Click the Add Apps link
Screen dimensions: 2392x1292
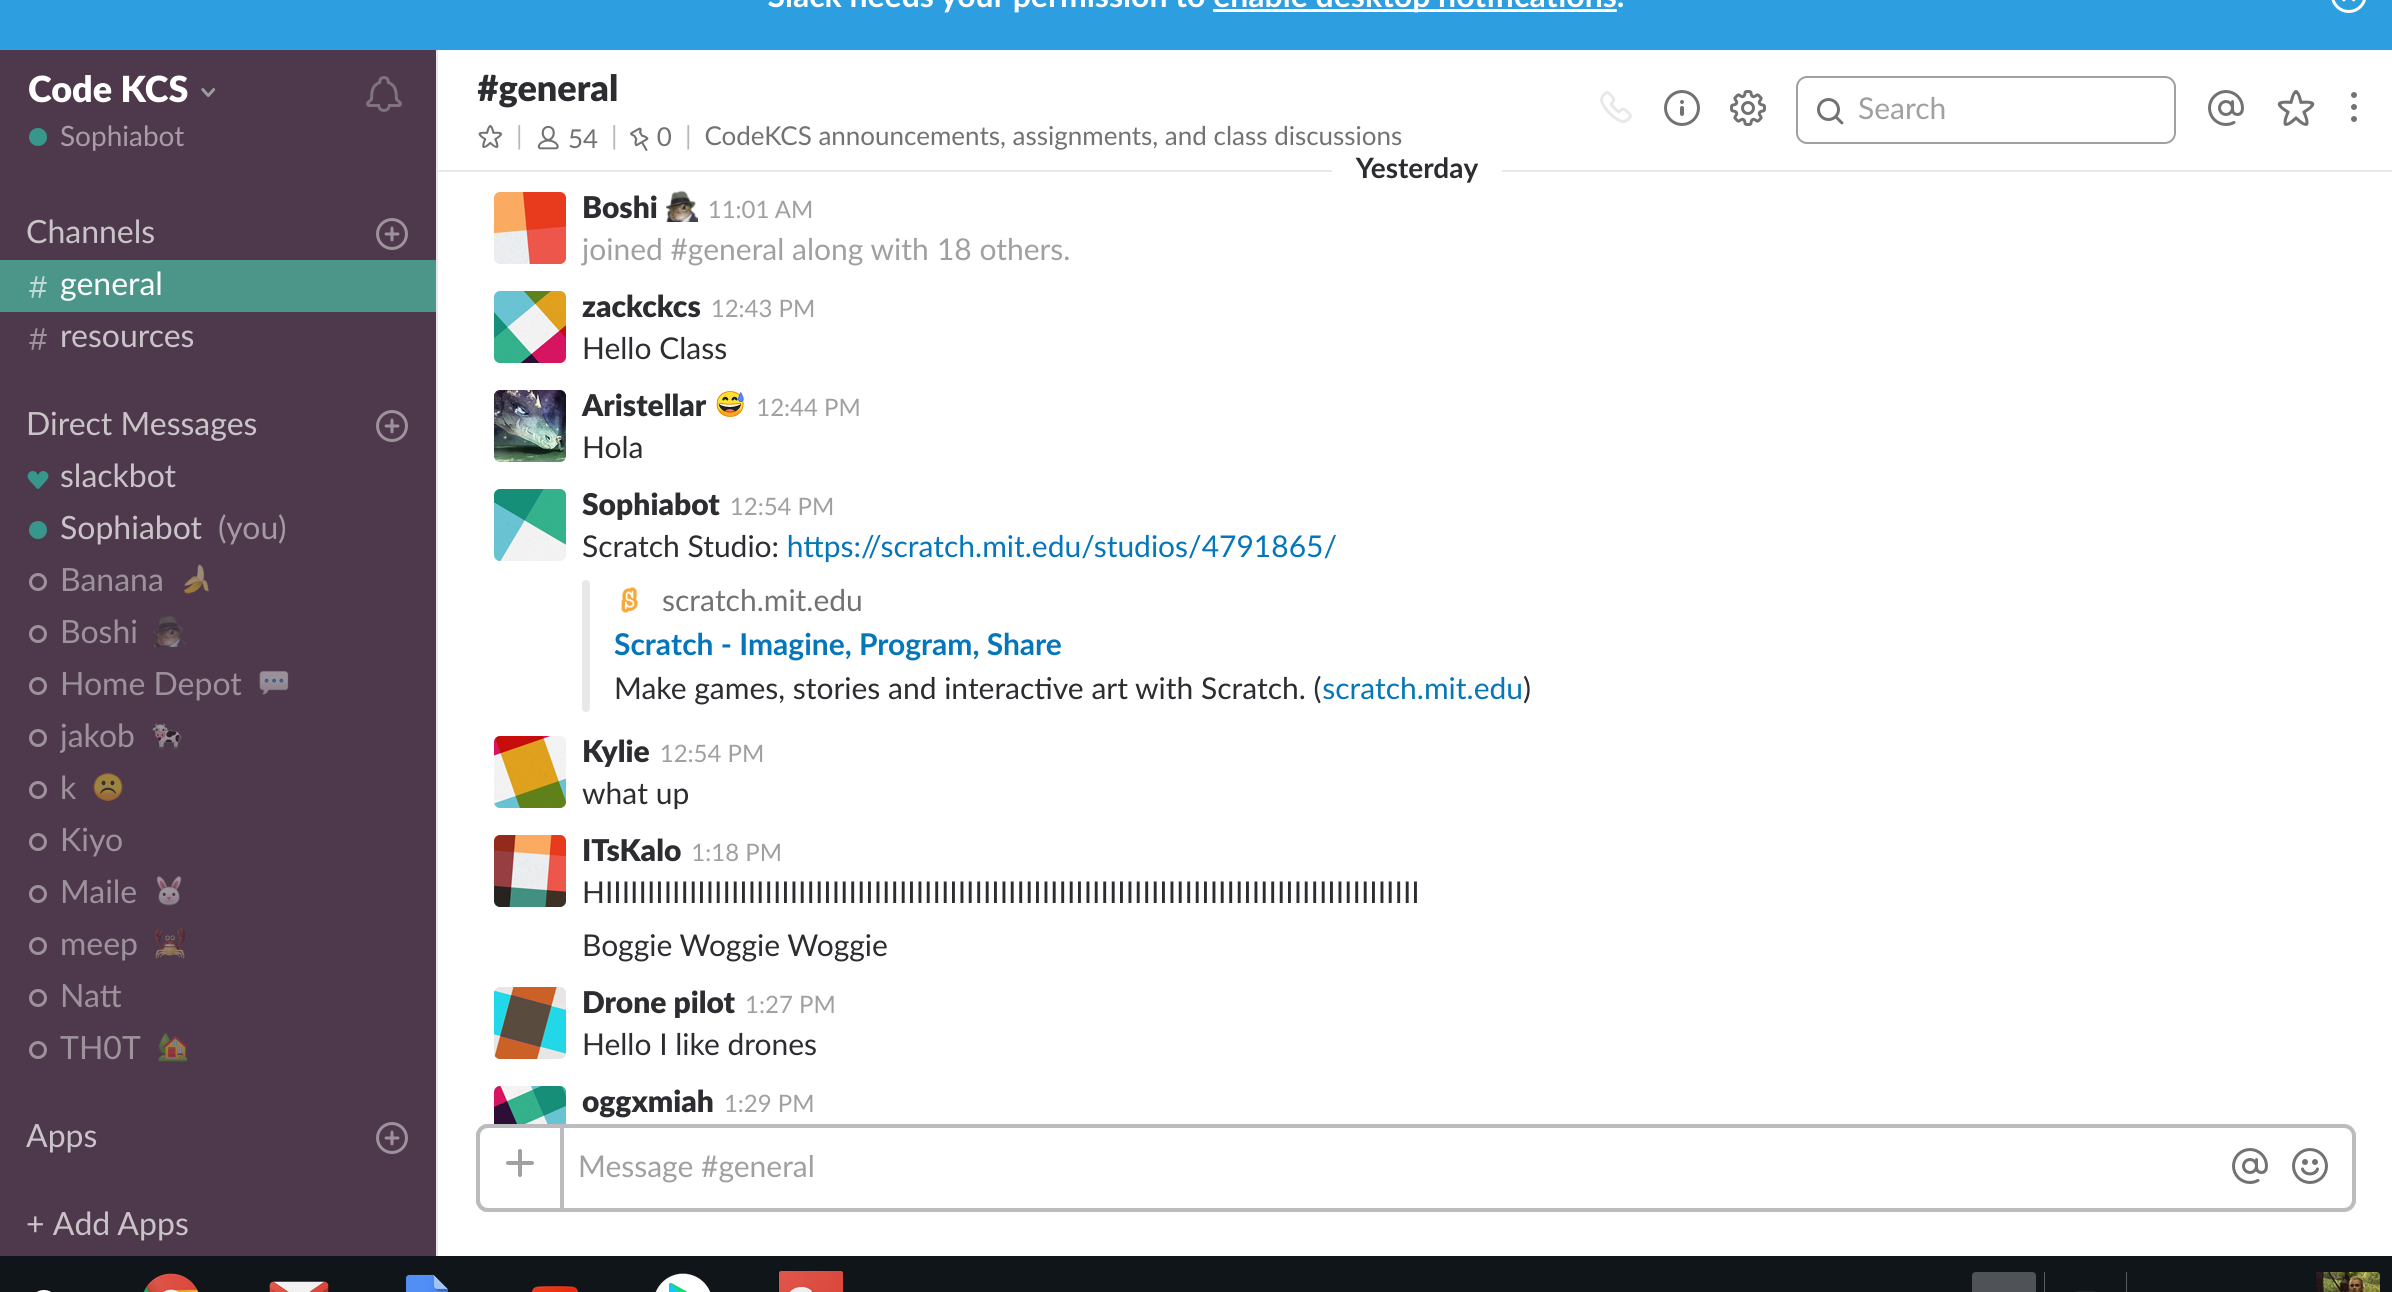click(x=108, y=1224)
